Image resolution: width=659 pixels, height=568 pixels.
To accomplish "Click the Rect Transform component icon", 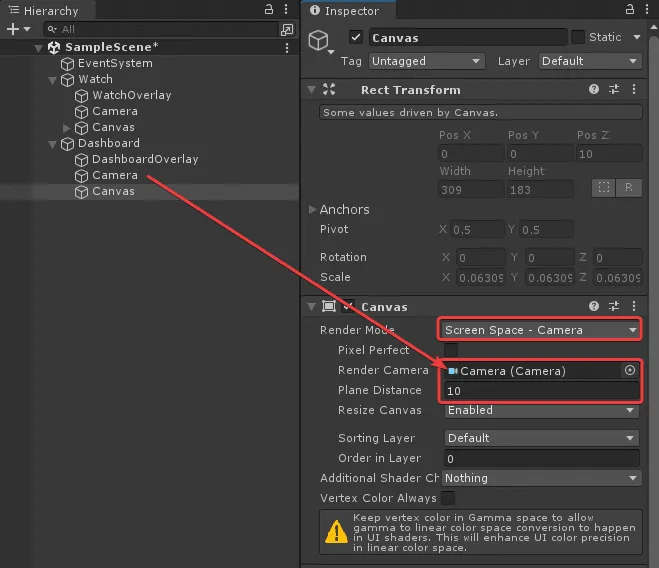I will 329,89.
